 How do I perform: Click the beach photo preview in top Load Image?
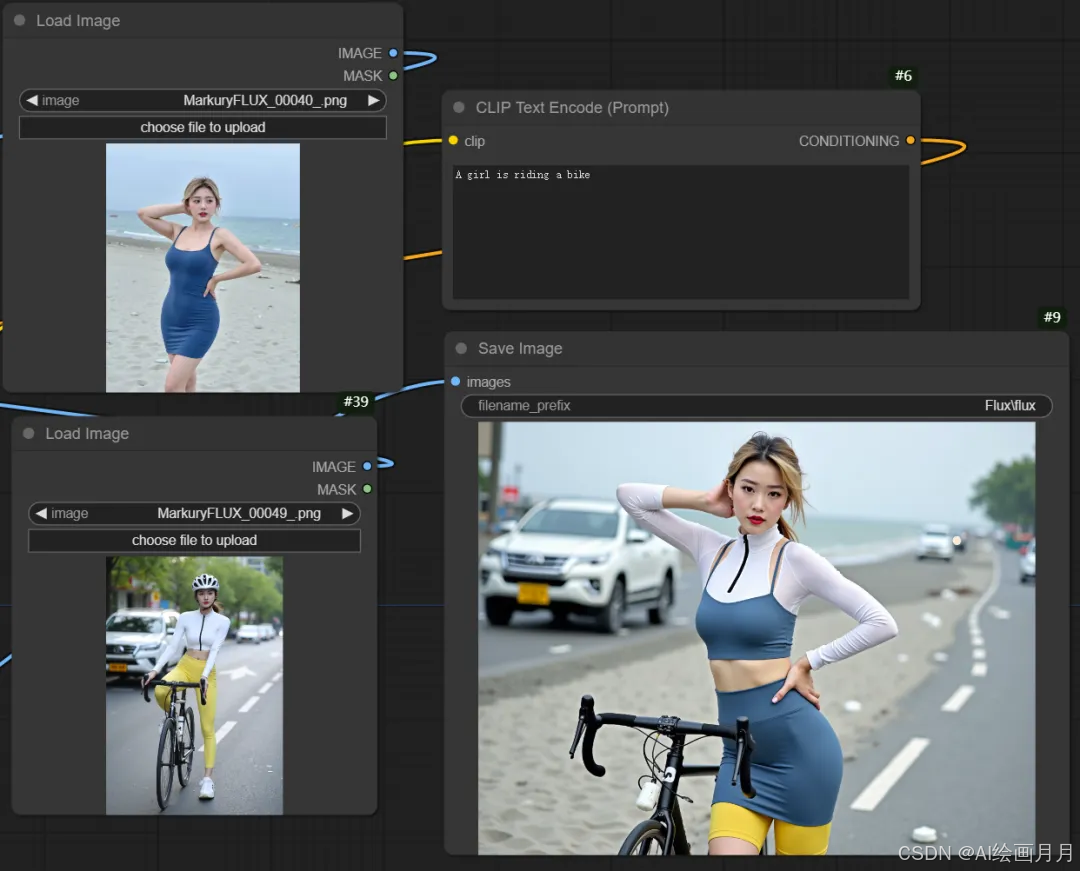(x=202, y=267)
